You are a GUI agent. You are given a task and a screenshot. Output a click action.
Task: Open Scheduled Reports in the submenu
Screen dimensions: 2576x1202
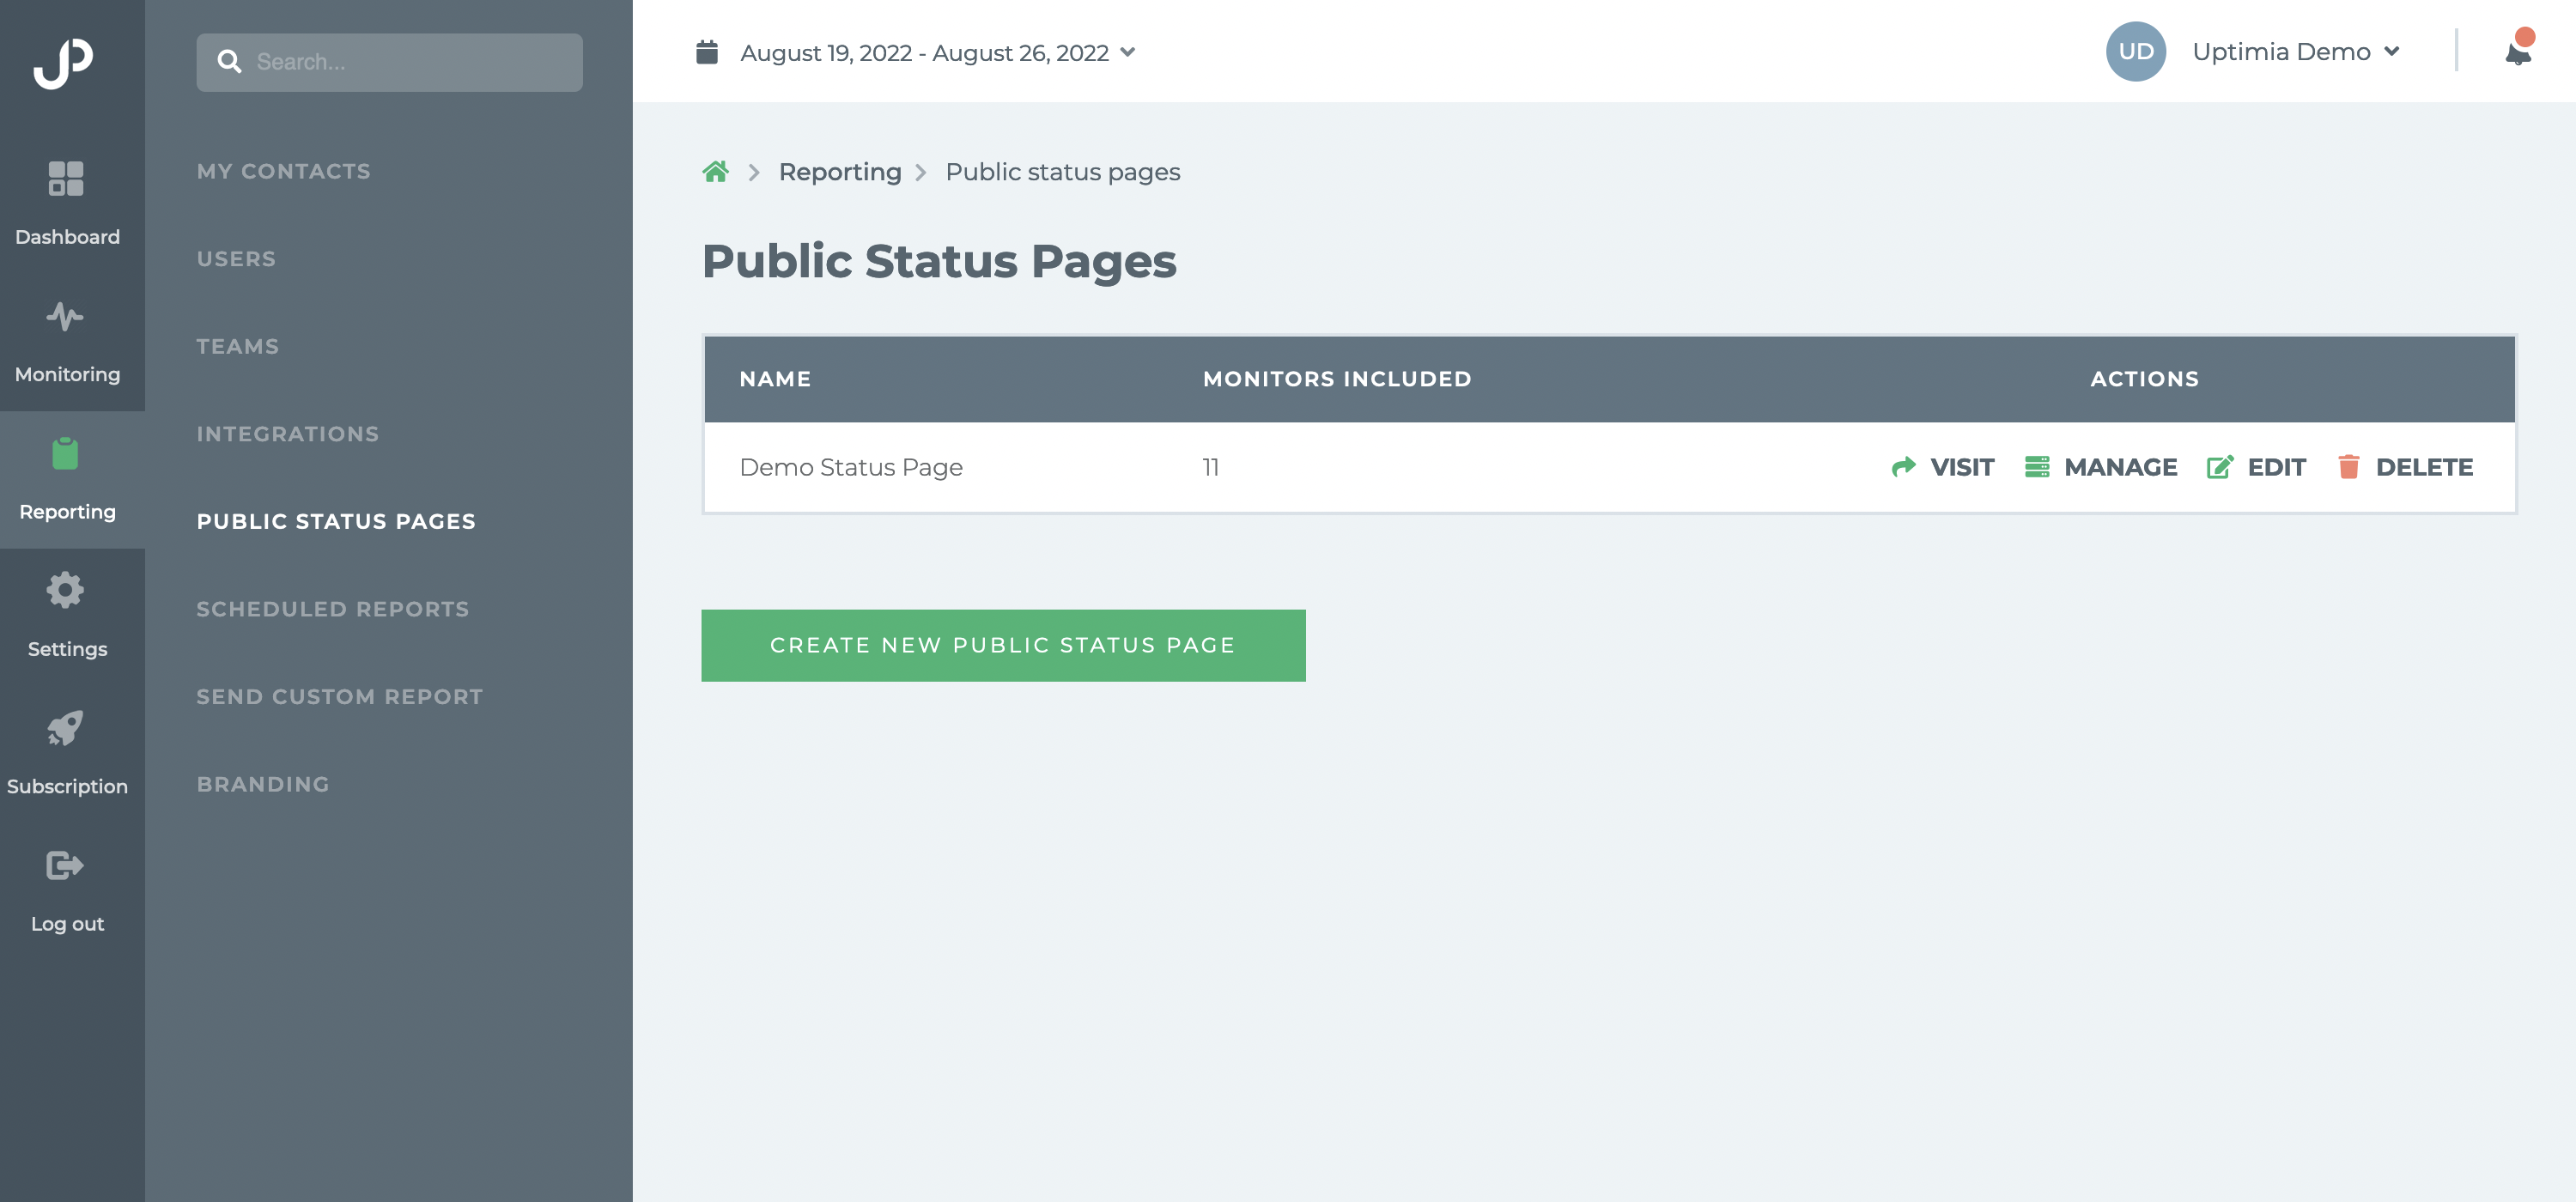point(333,609)
